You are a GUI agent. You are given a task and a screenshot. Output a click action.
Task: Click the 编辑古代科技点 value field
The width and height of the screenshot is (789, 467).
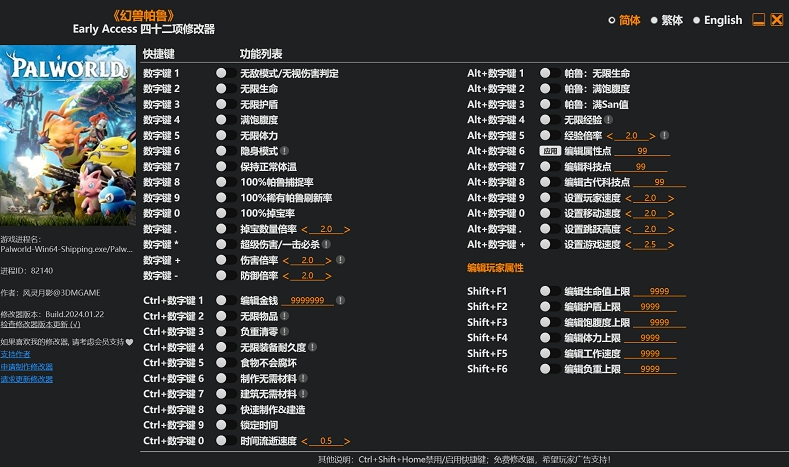[x=659, y=182]
